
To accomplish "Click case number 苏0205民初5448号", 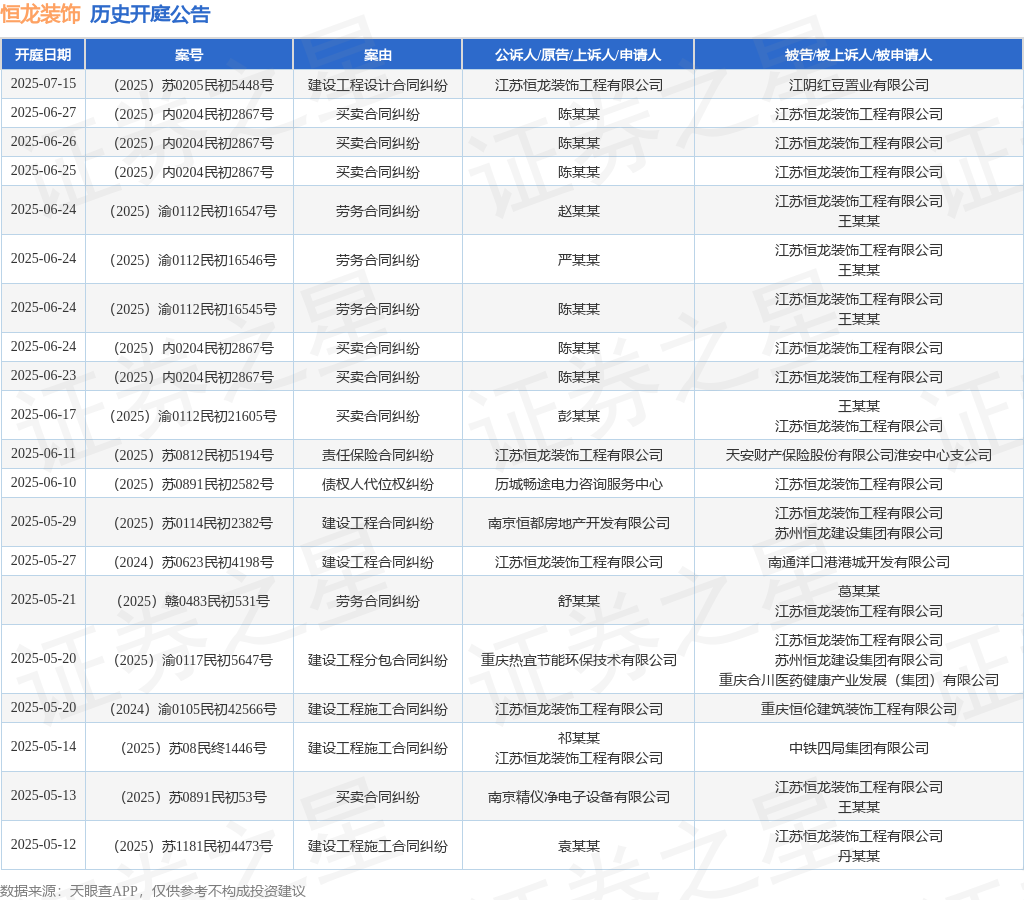I will tap(193, 85).
